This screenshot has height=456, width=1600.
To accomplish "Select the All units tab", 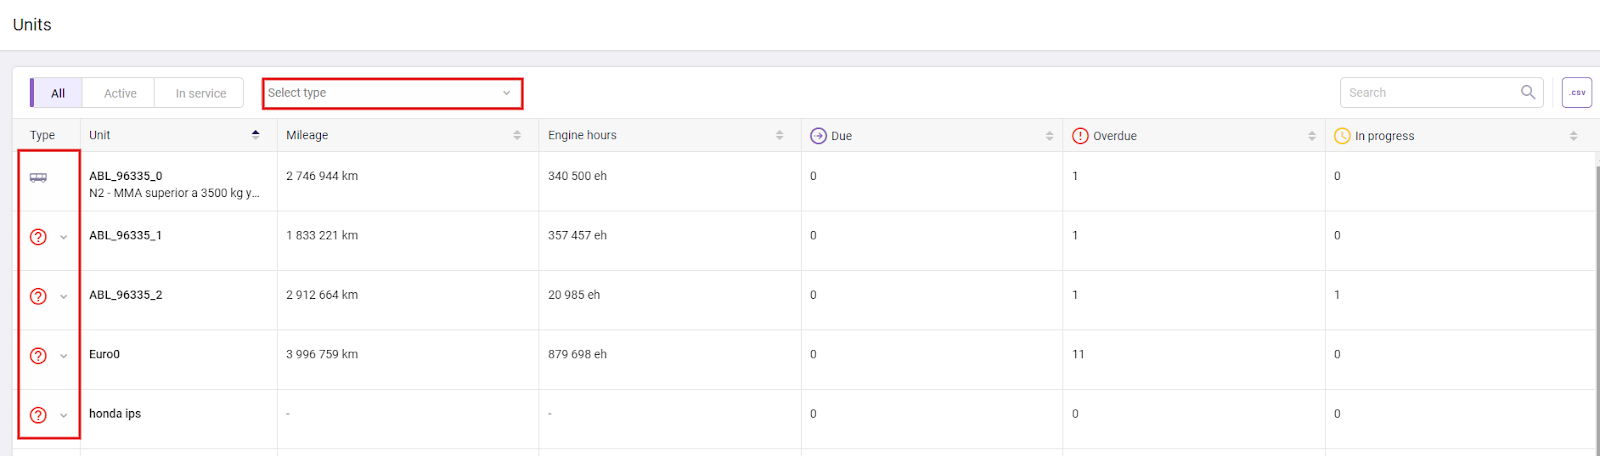I will [x=58, y=93].
